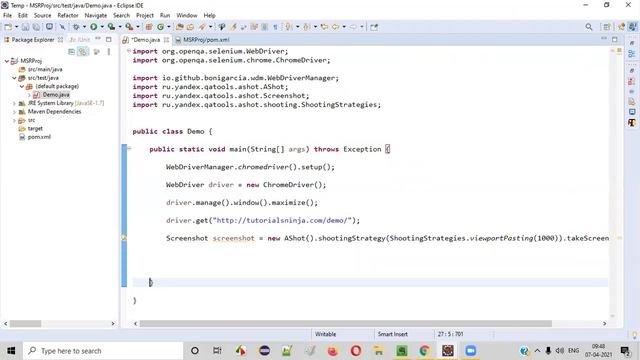Open Zoom from the taskbar
This screenshot has height=360, width=640.
coord(471,351)
